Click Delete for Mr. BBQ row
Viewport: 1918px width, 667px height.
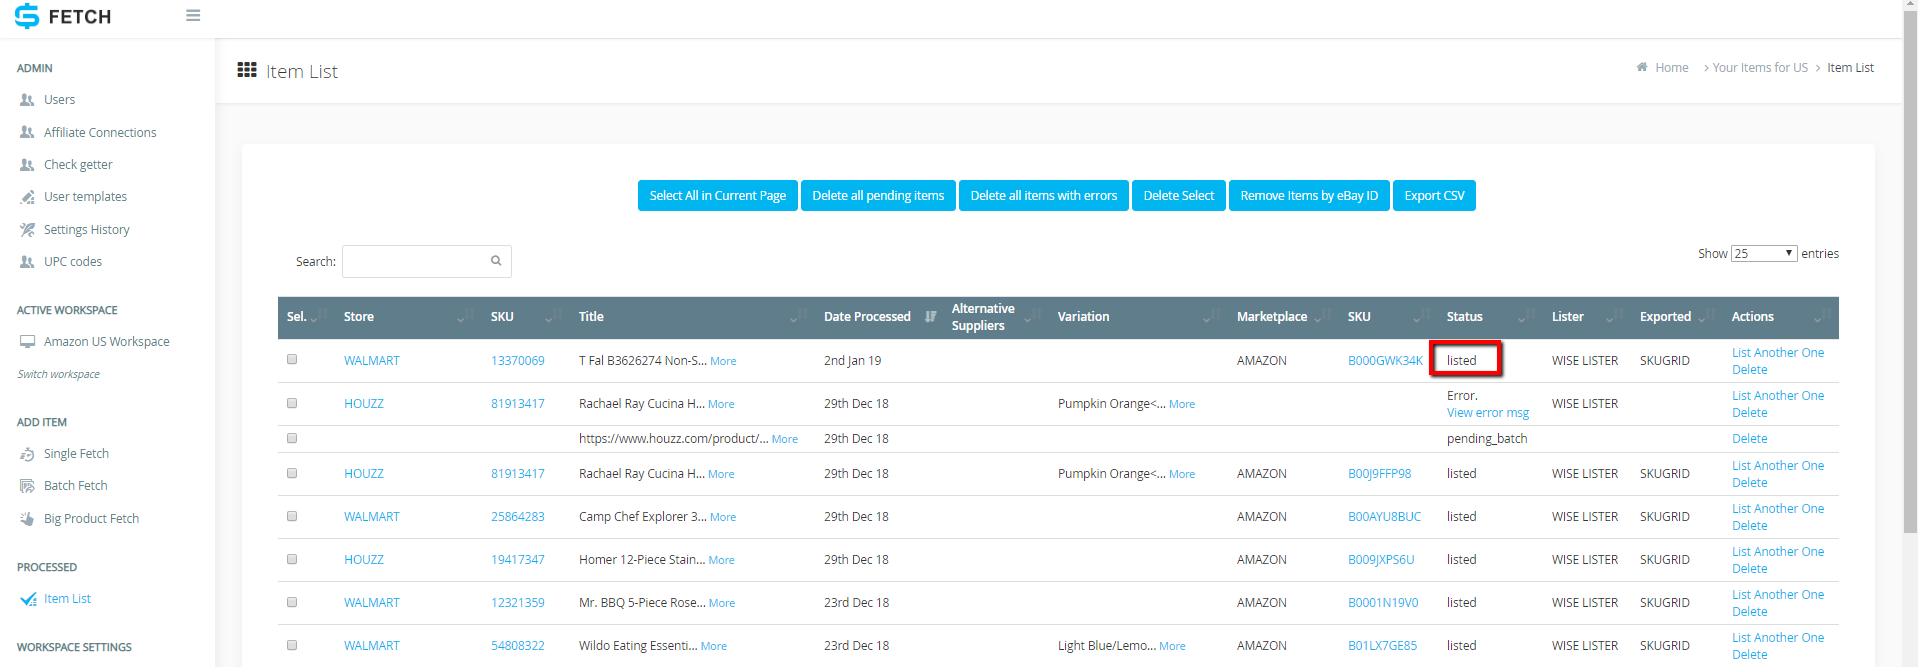1750,612
